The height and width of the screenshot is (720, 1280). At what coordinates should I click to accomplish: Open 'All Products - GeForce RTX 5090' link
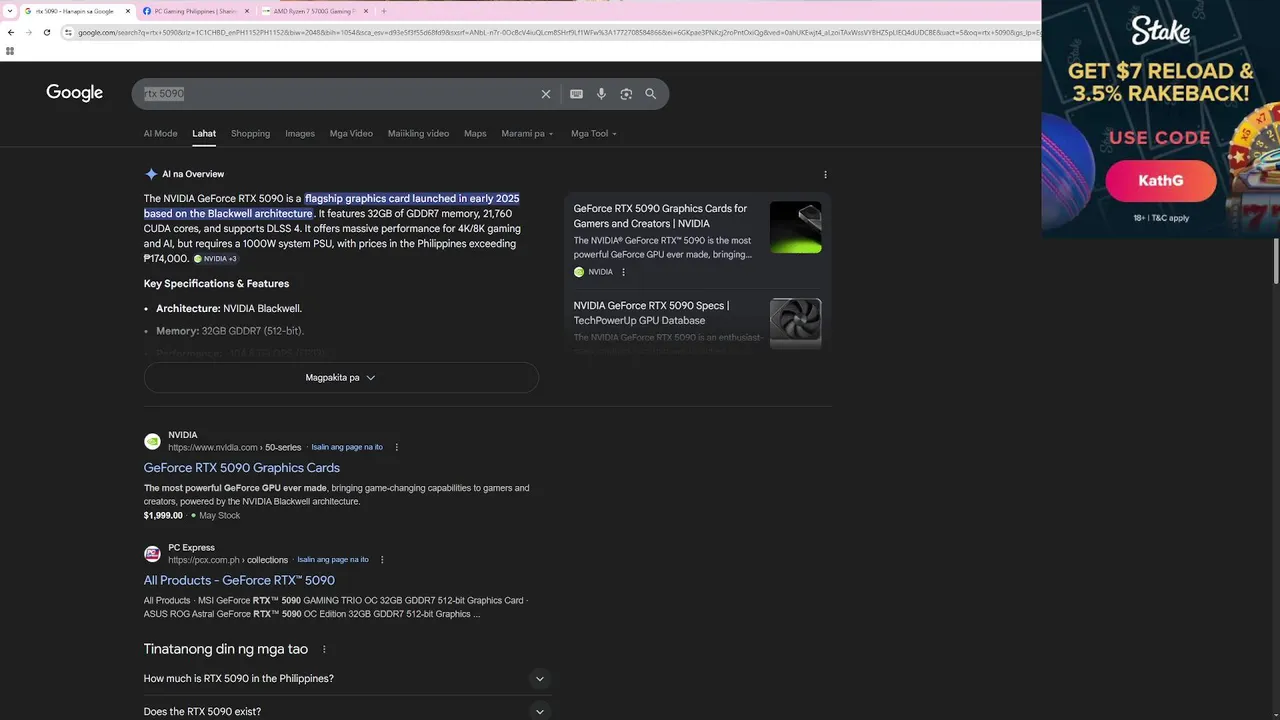239,580
